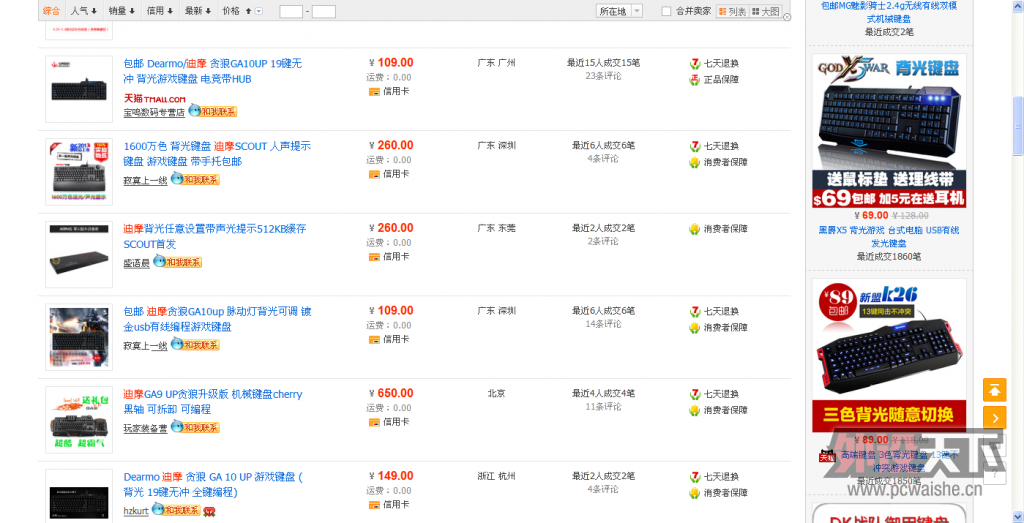This screenshot has height=523, width=1024.
Task: Open thumbnail of 1600万色 背光键盘 listing
Action: (79, 170)
